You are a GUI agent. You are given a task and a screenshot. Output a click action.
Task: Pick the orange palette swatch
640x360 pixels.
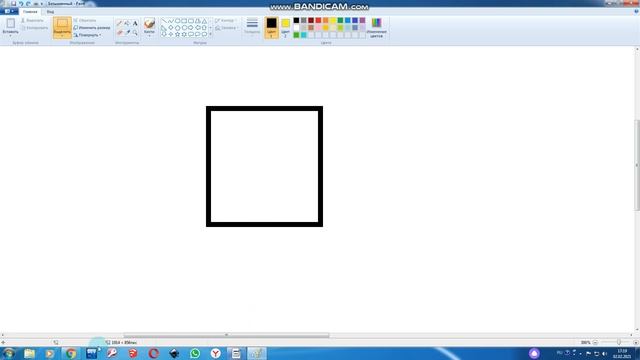coord(326,20)
